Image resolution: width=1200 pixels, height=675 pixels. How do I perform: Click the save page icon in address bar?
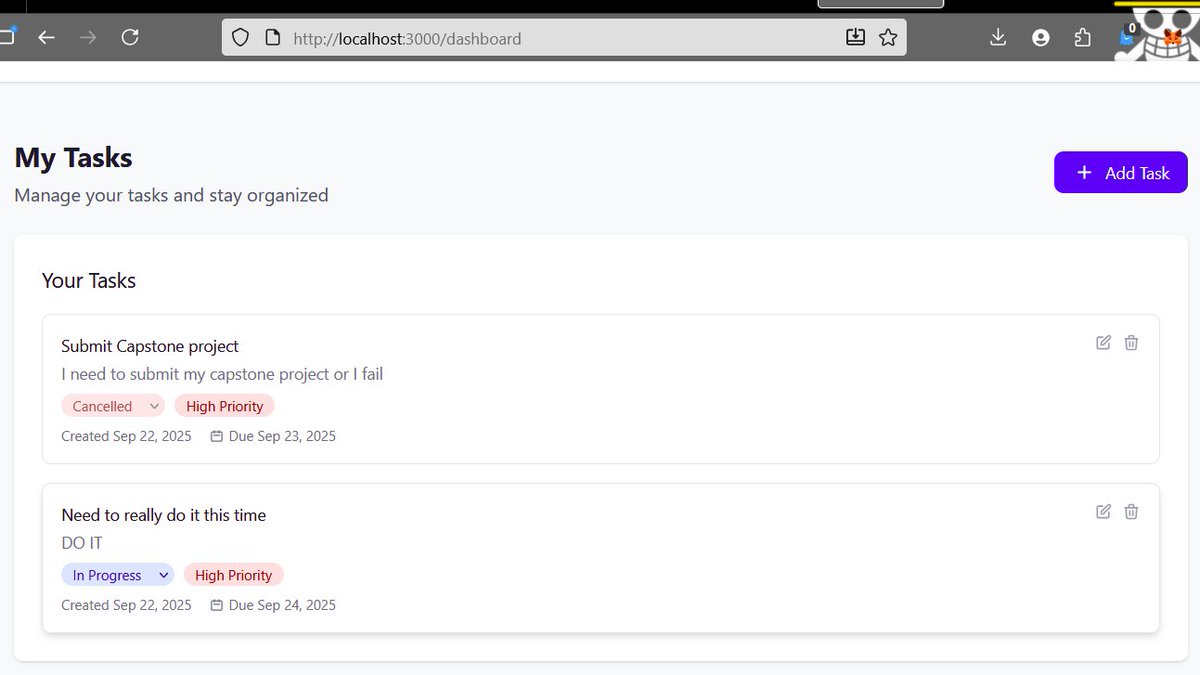click(855, 36)
